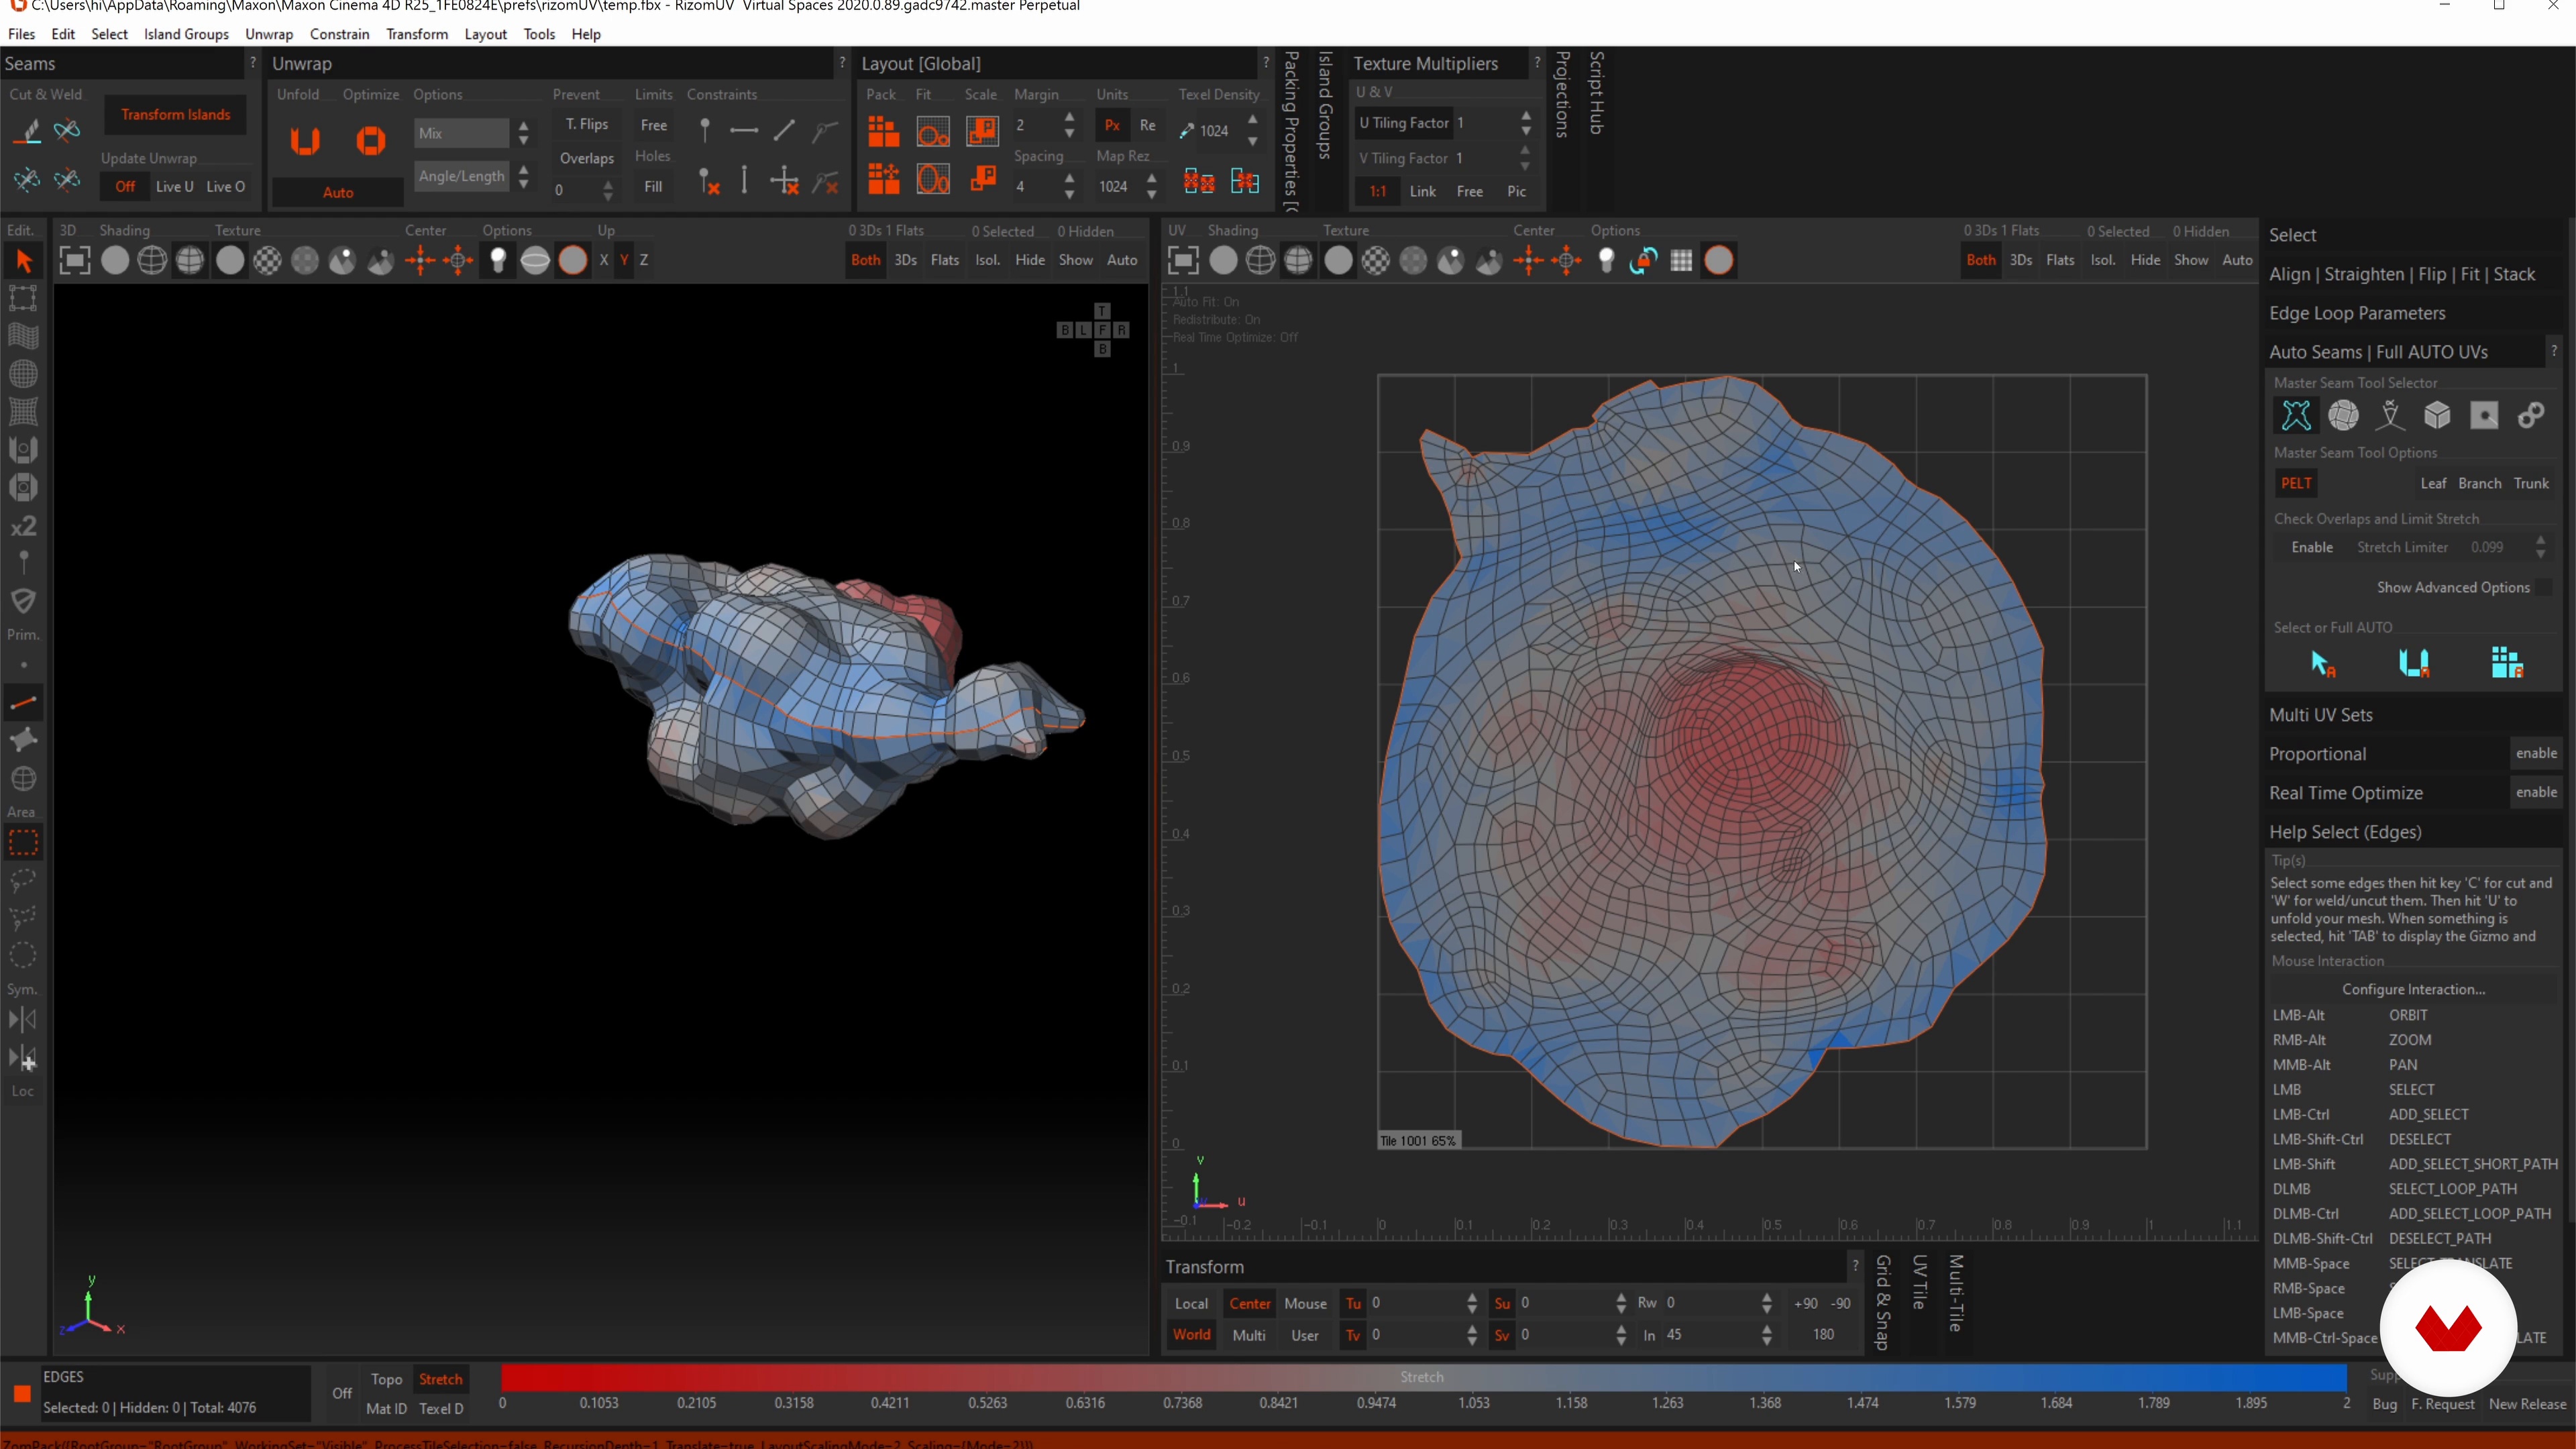Screen dimensions: 2576x1449
Task: Click the grid icon in UV options
Action: (x=1682, y=261)
